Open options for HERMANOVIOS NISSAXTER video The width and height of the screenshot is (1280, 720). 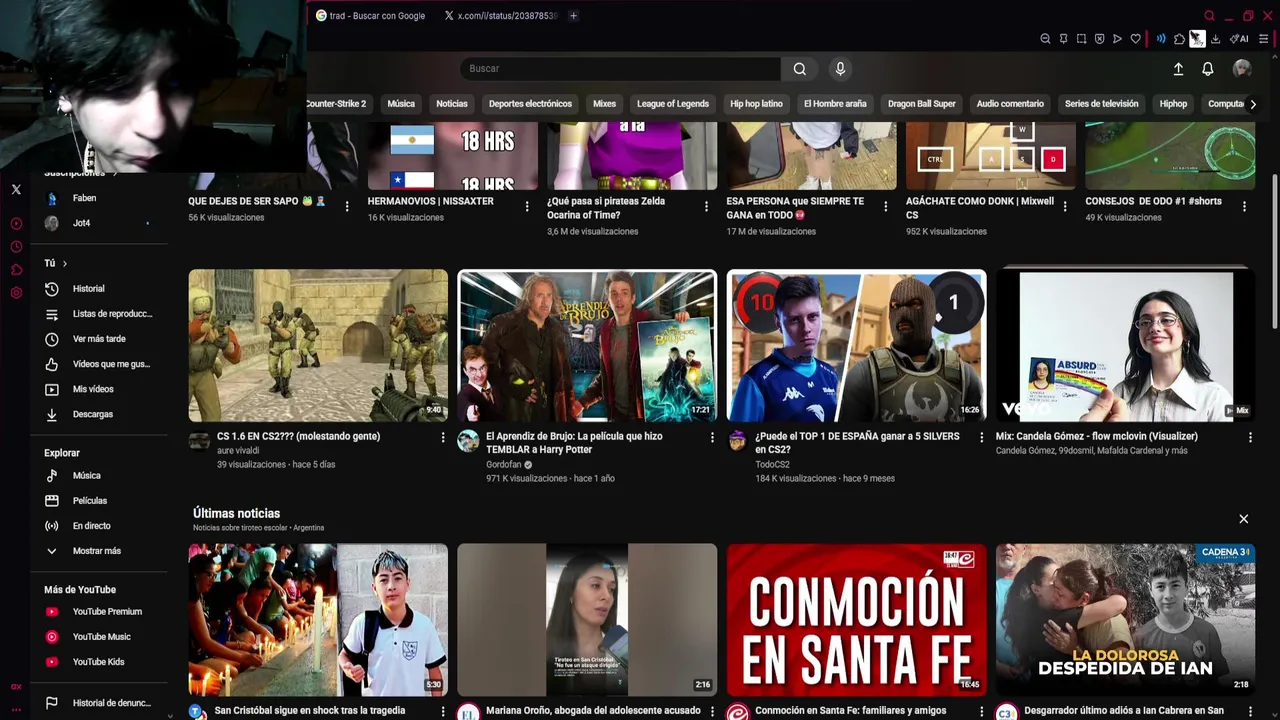527,206
